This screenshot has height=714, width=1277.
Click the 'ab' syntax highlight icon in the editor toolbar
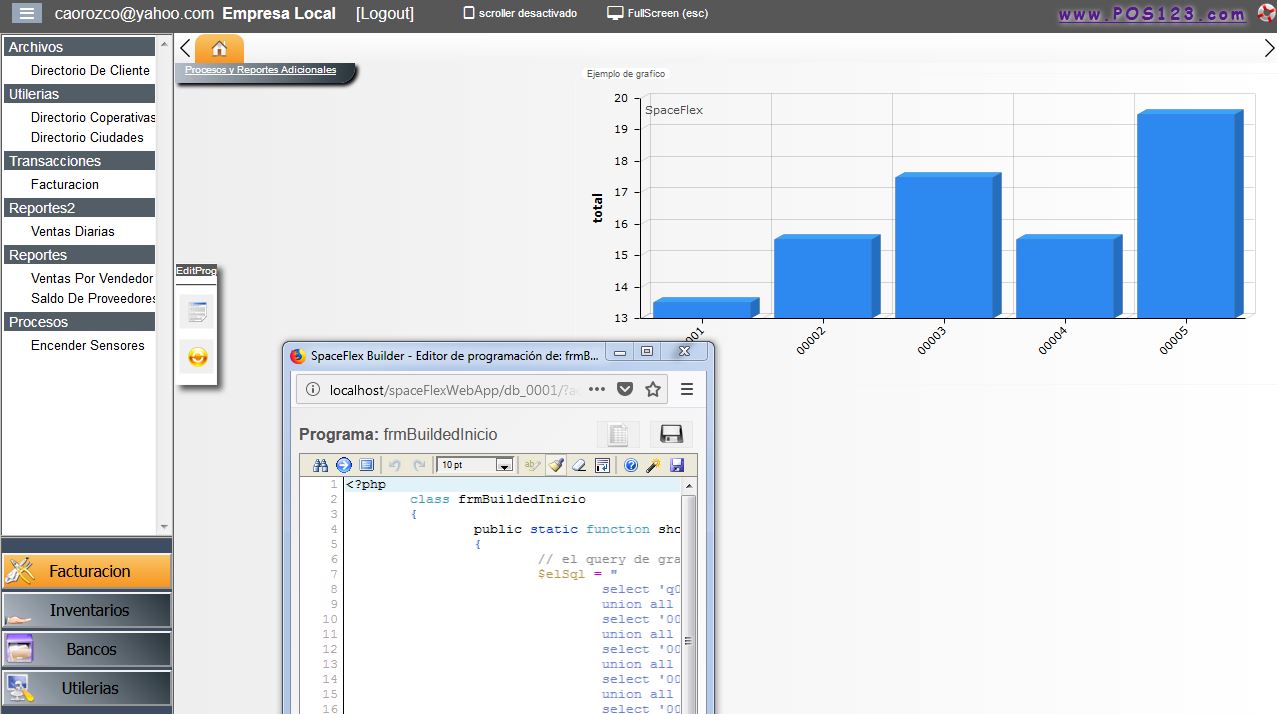point(532,465)
